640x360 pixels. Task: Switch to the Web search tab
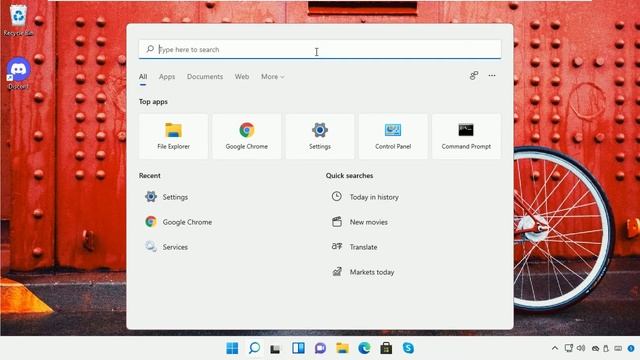tap(242, 77)
